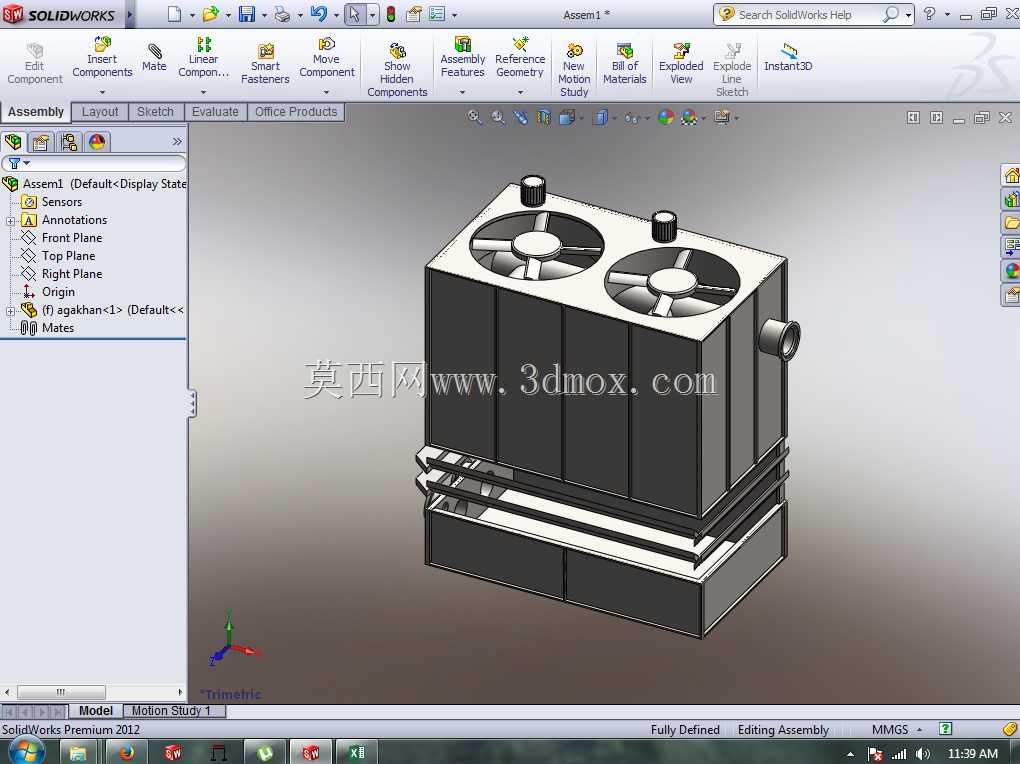Viewport: 1020px width, 764px height.
Task: Expand the manager panel chevrons
Action: click(177, 141)
